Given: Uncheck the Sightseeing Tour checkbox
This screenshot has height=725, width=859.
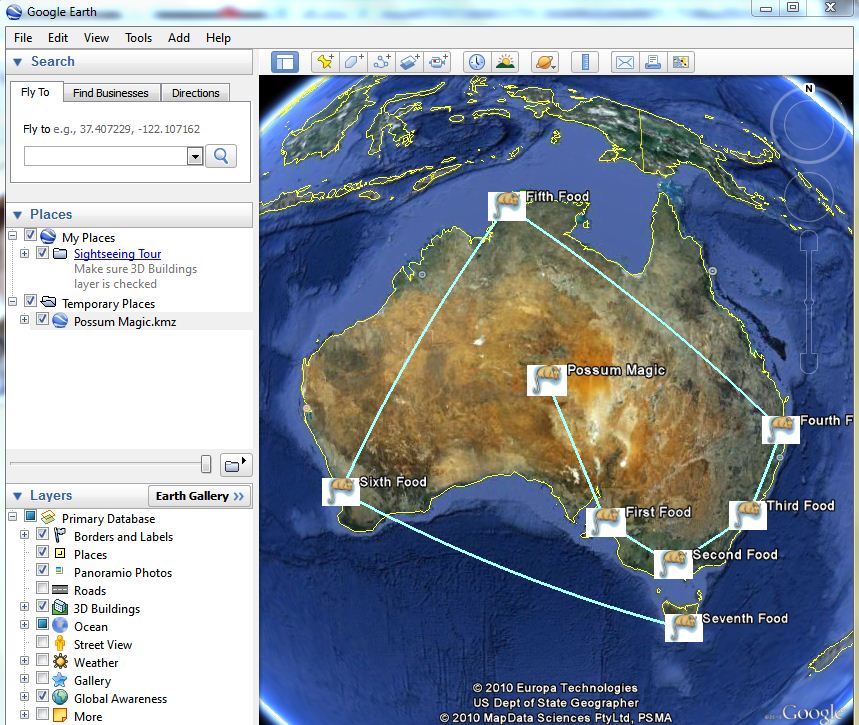Looking at the screenshot, I should point(42,253).
